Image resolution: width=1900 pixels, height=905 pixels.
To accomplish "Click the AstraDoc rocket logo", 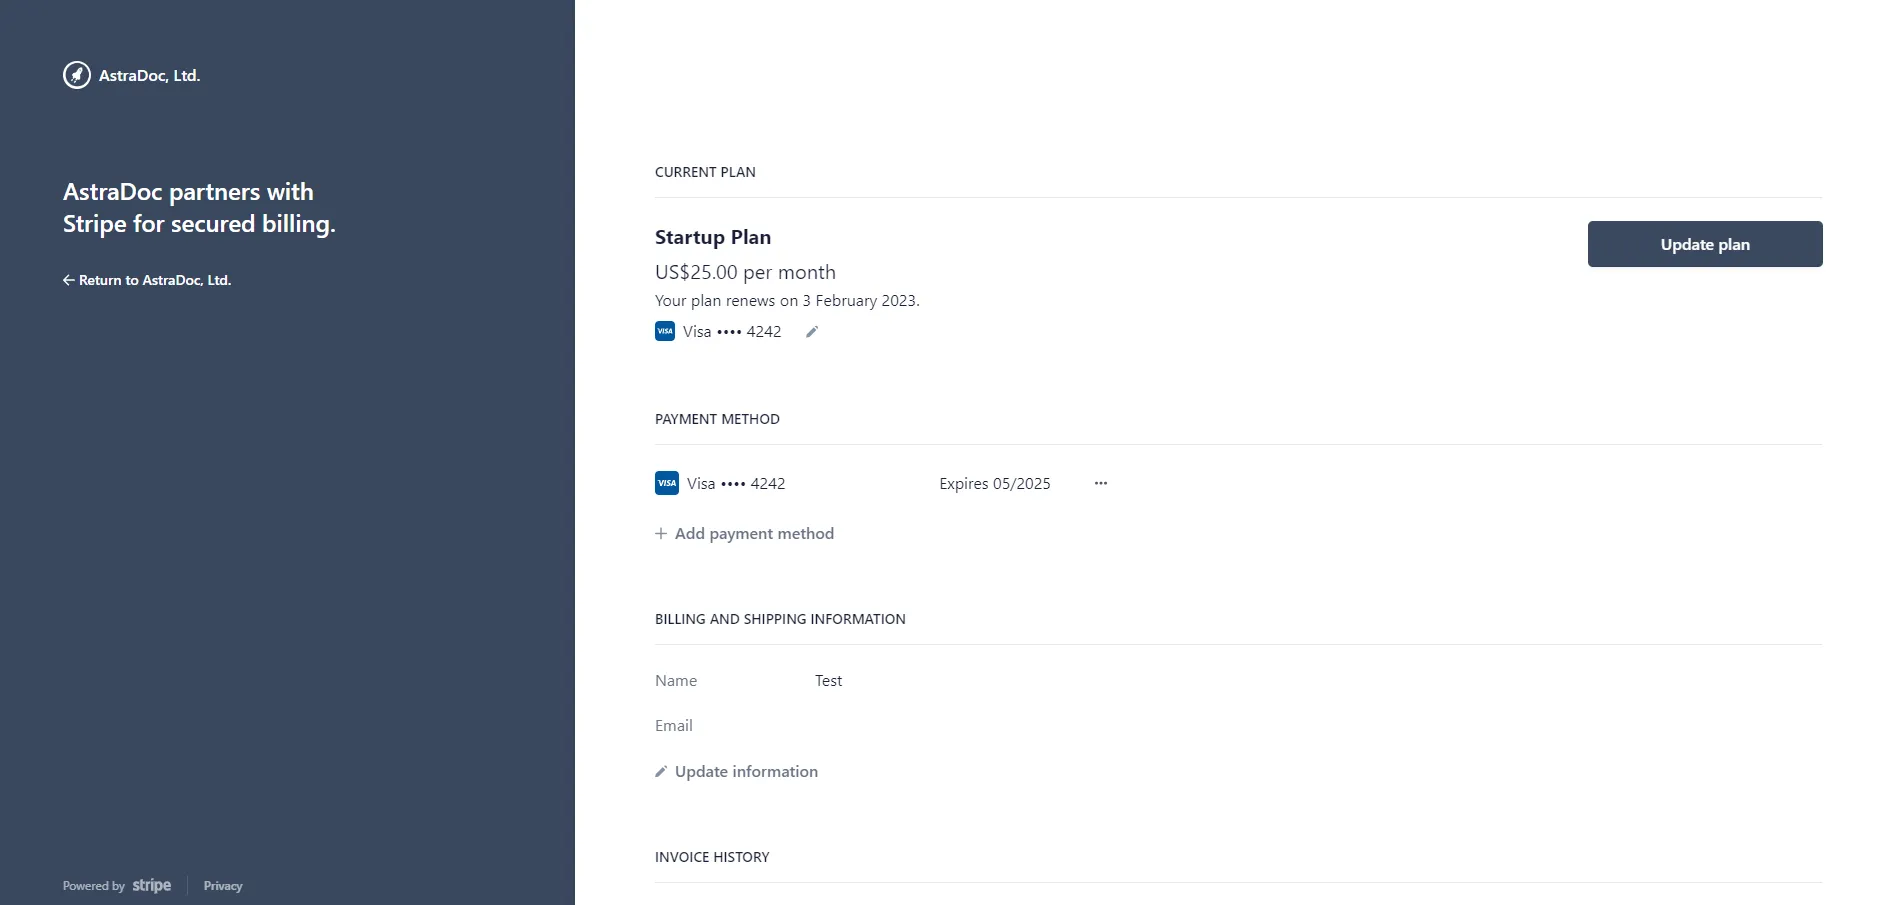I will coord(76,74).
